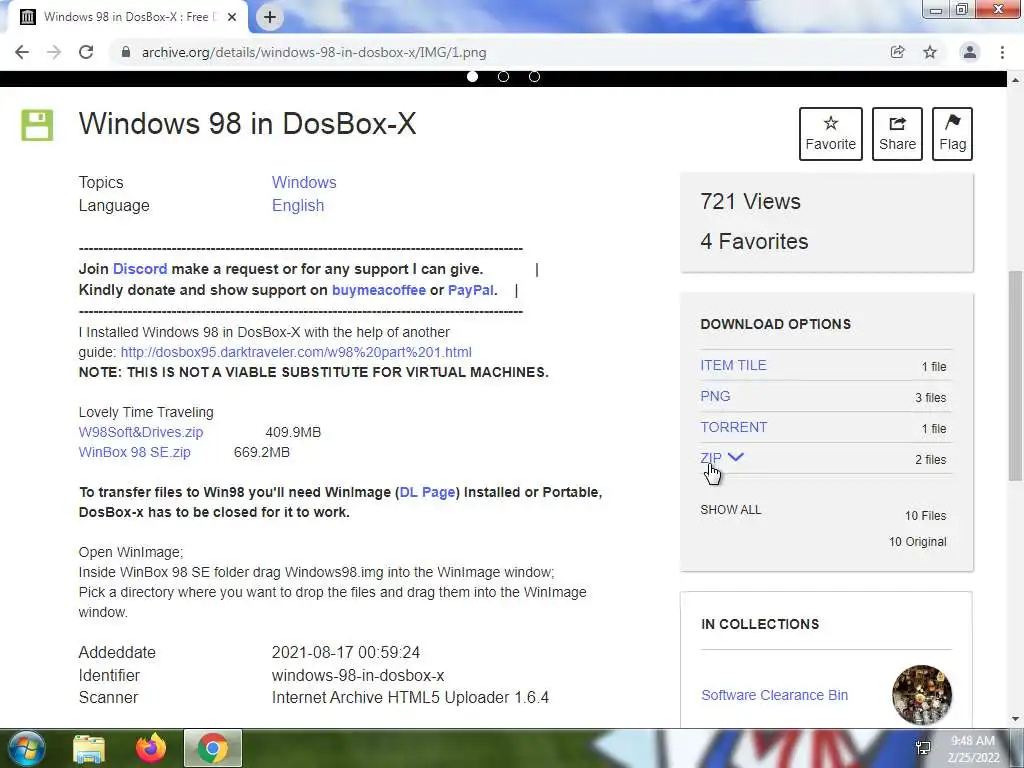Open the dosbox95.darktraveler.com guide link
This screenshot has height=768, width=1024.
296,352
